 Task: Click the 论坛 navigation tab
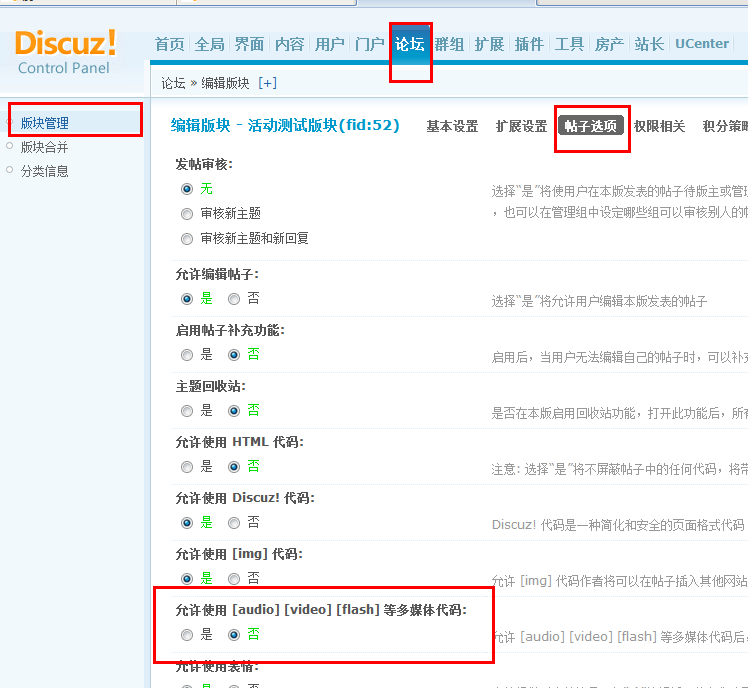[410, 44]
